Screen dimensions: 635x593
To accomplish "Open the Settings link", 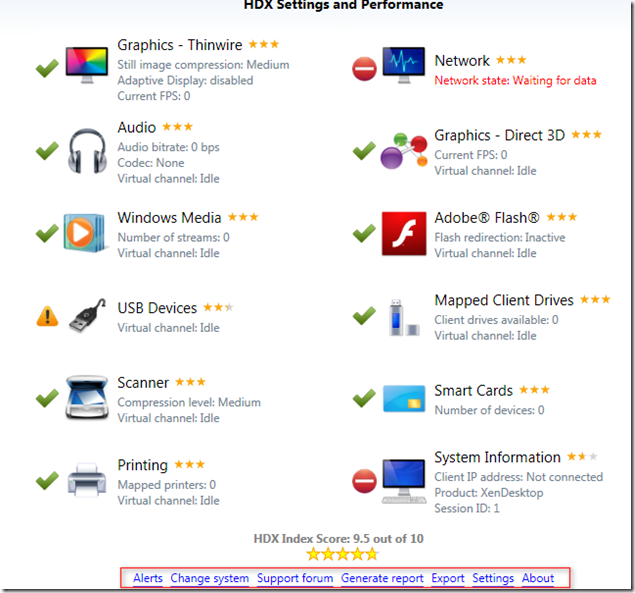I will [x=493, y=578].
